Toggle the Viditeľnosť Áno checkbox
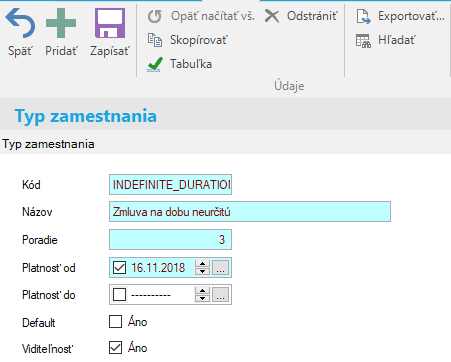451x362 pixels. tap(116, 348)
